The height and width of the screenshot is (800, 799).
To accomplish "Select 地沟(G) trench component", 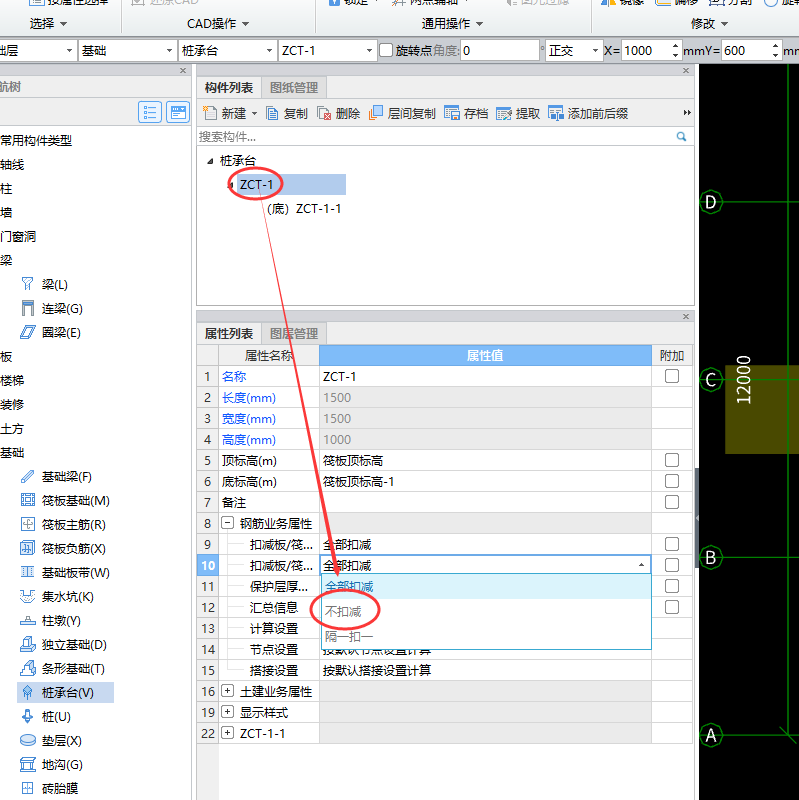I will click(x=52, y=764).
